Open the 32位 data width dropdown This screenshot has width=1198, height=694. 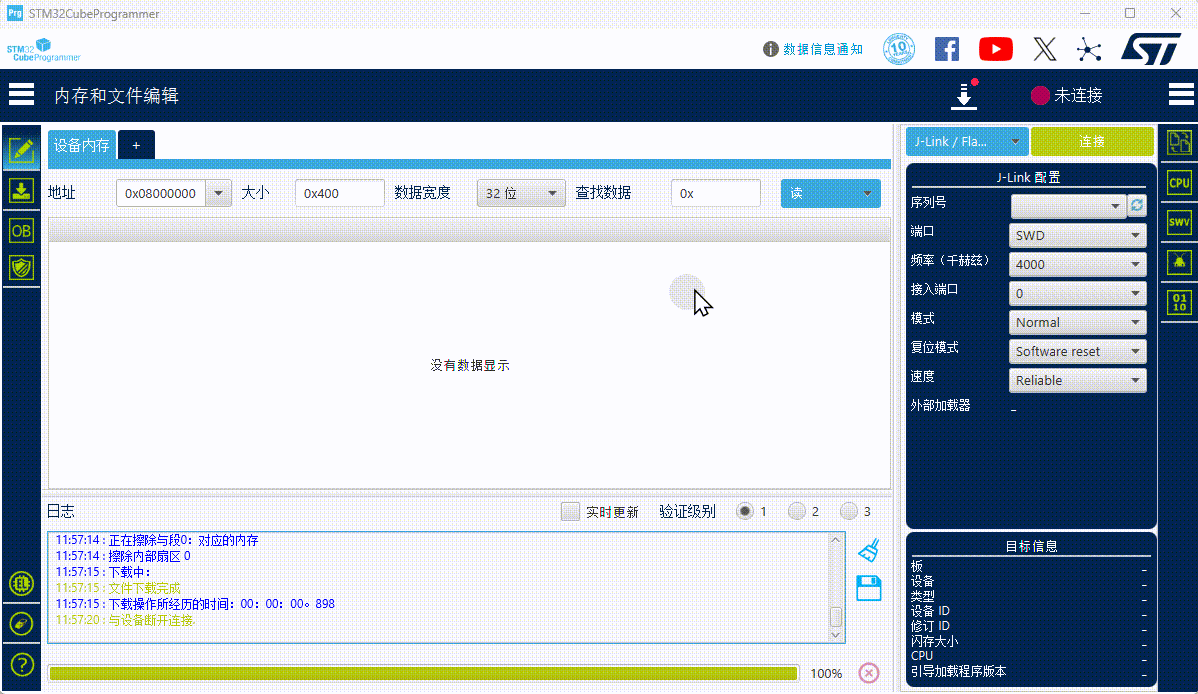(x=521, y=193)
